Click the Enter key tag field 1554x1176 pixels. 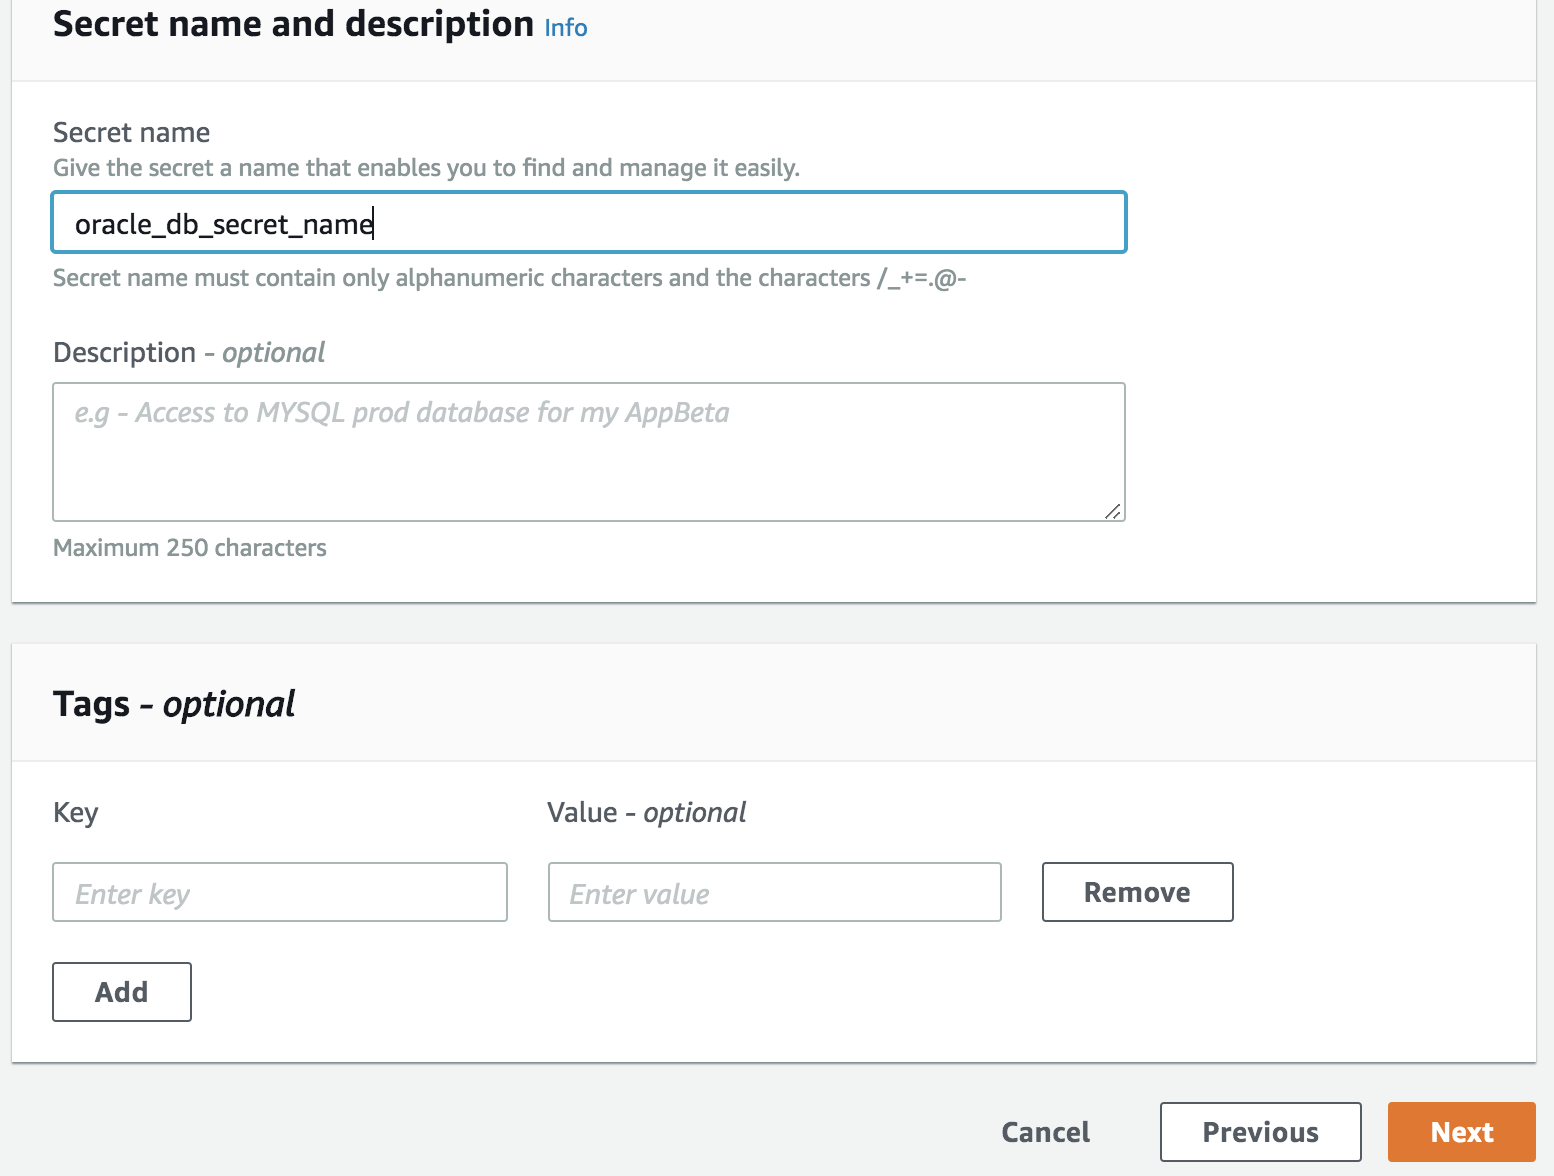[280, 892]
